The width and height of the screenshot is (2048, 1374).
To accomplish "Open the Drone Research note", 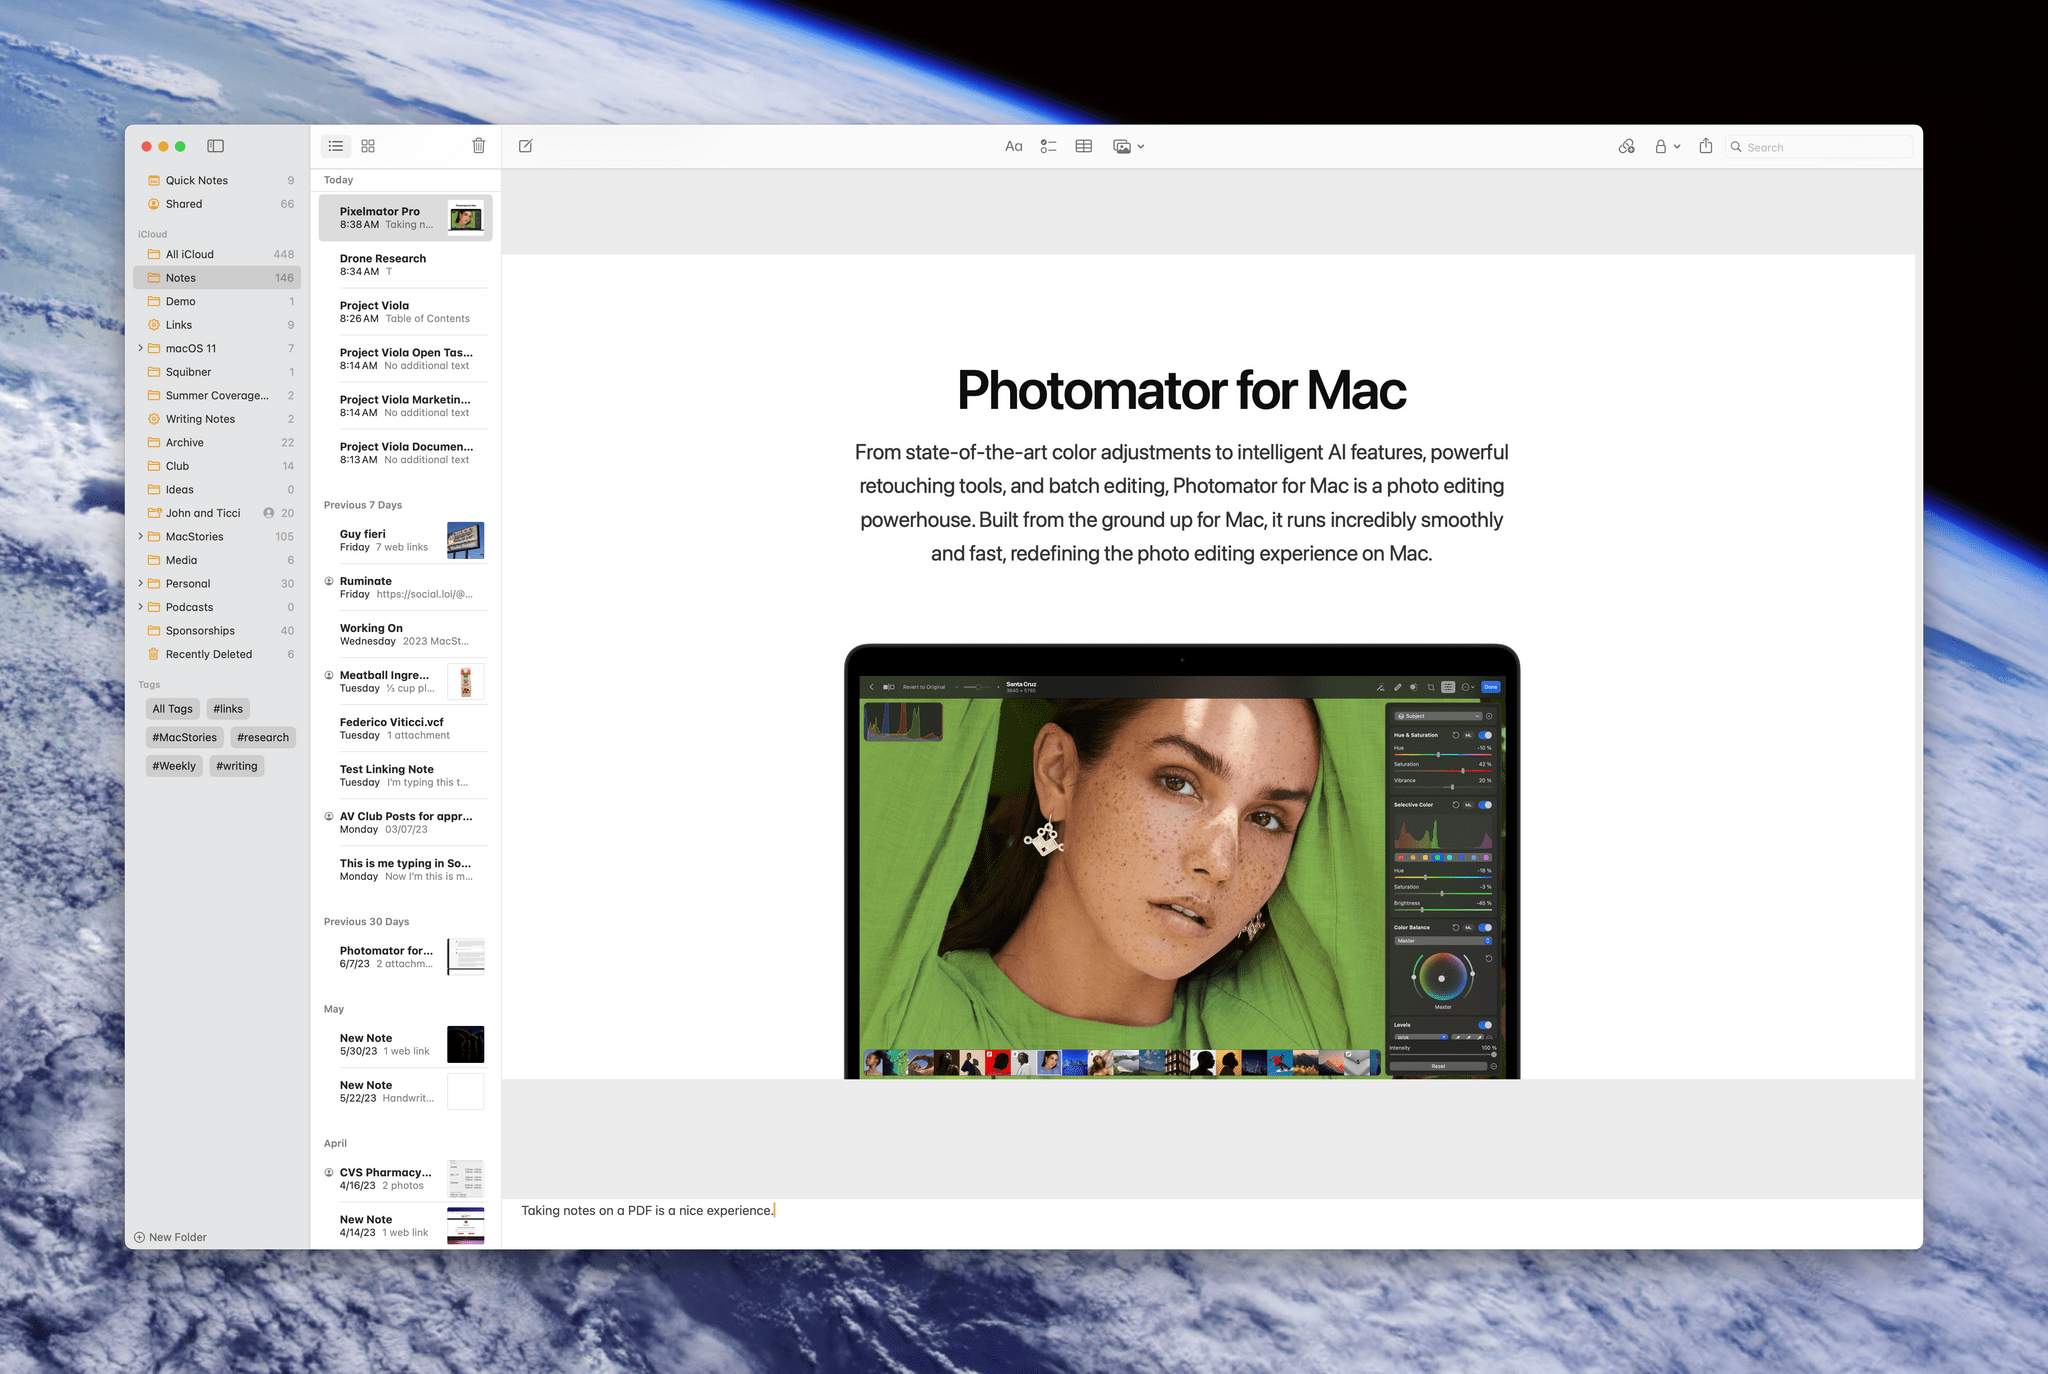I will click(405, 265).
